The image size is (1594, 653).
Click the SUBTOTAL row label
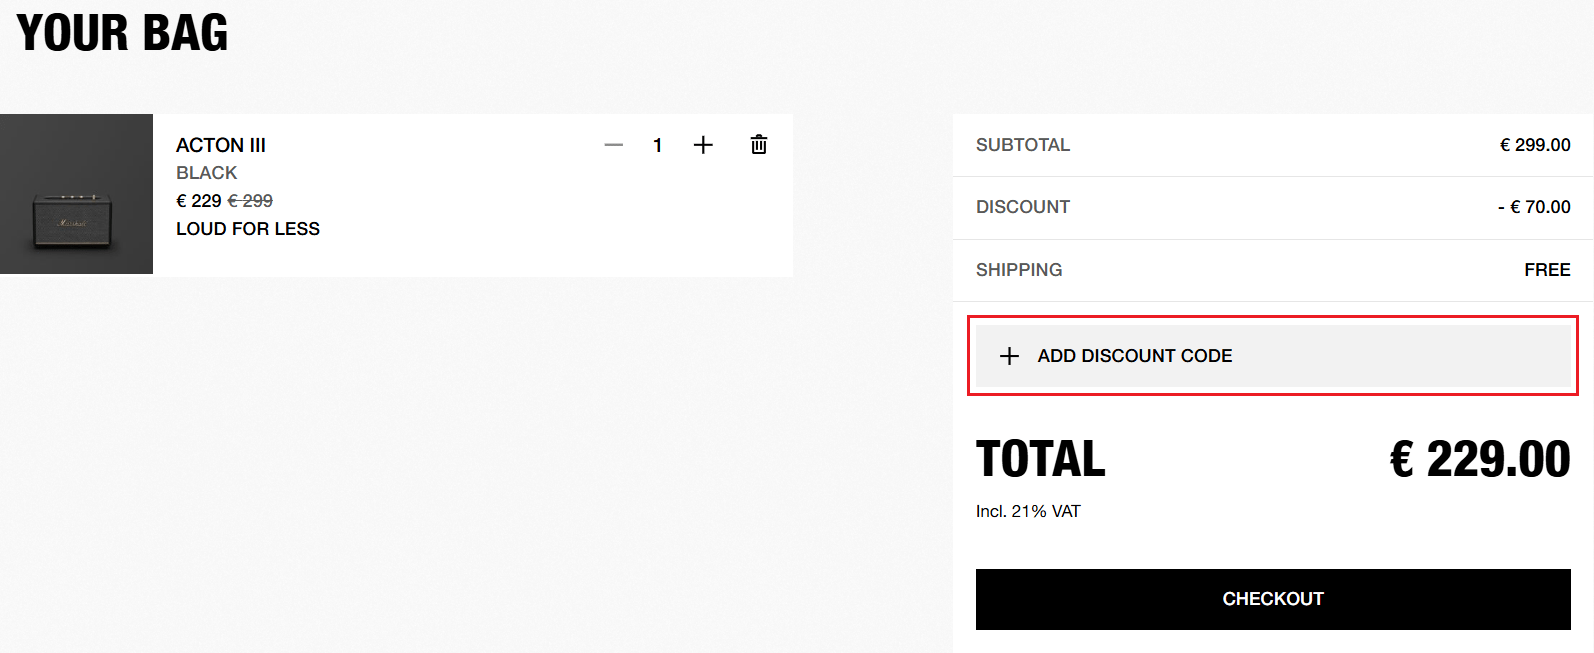point(1023,145)
